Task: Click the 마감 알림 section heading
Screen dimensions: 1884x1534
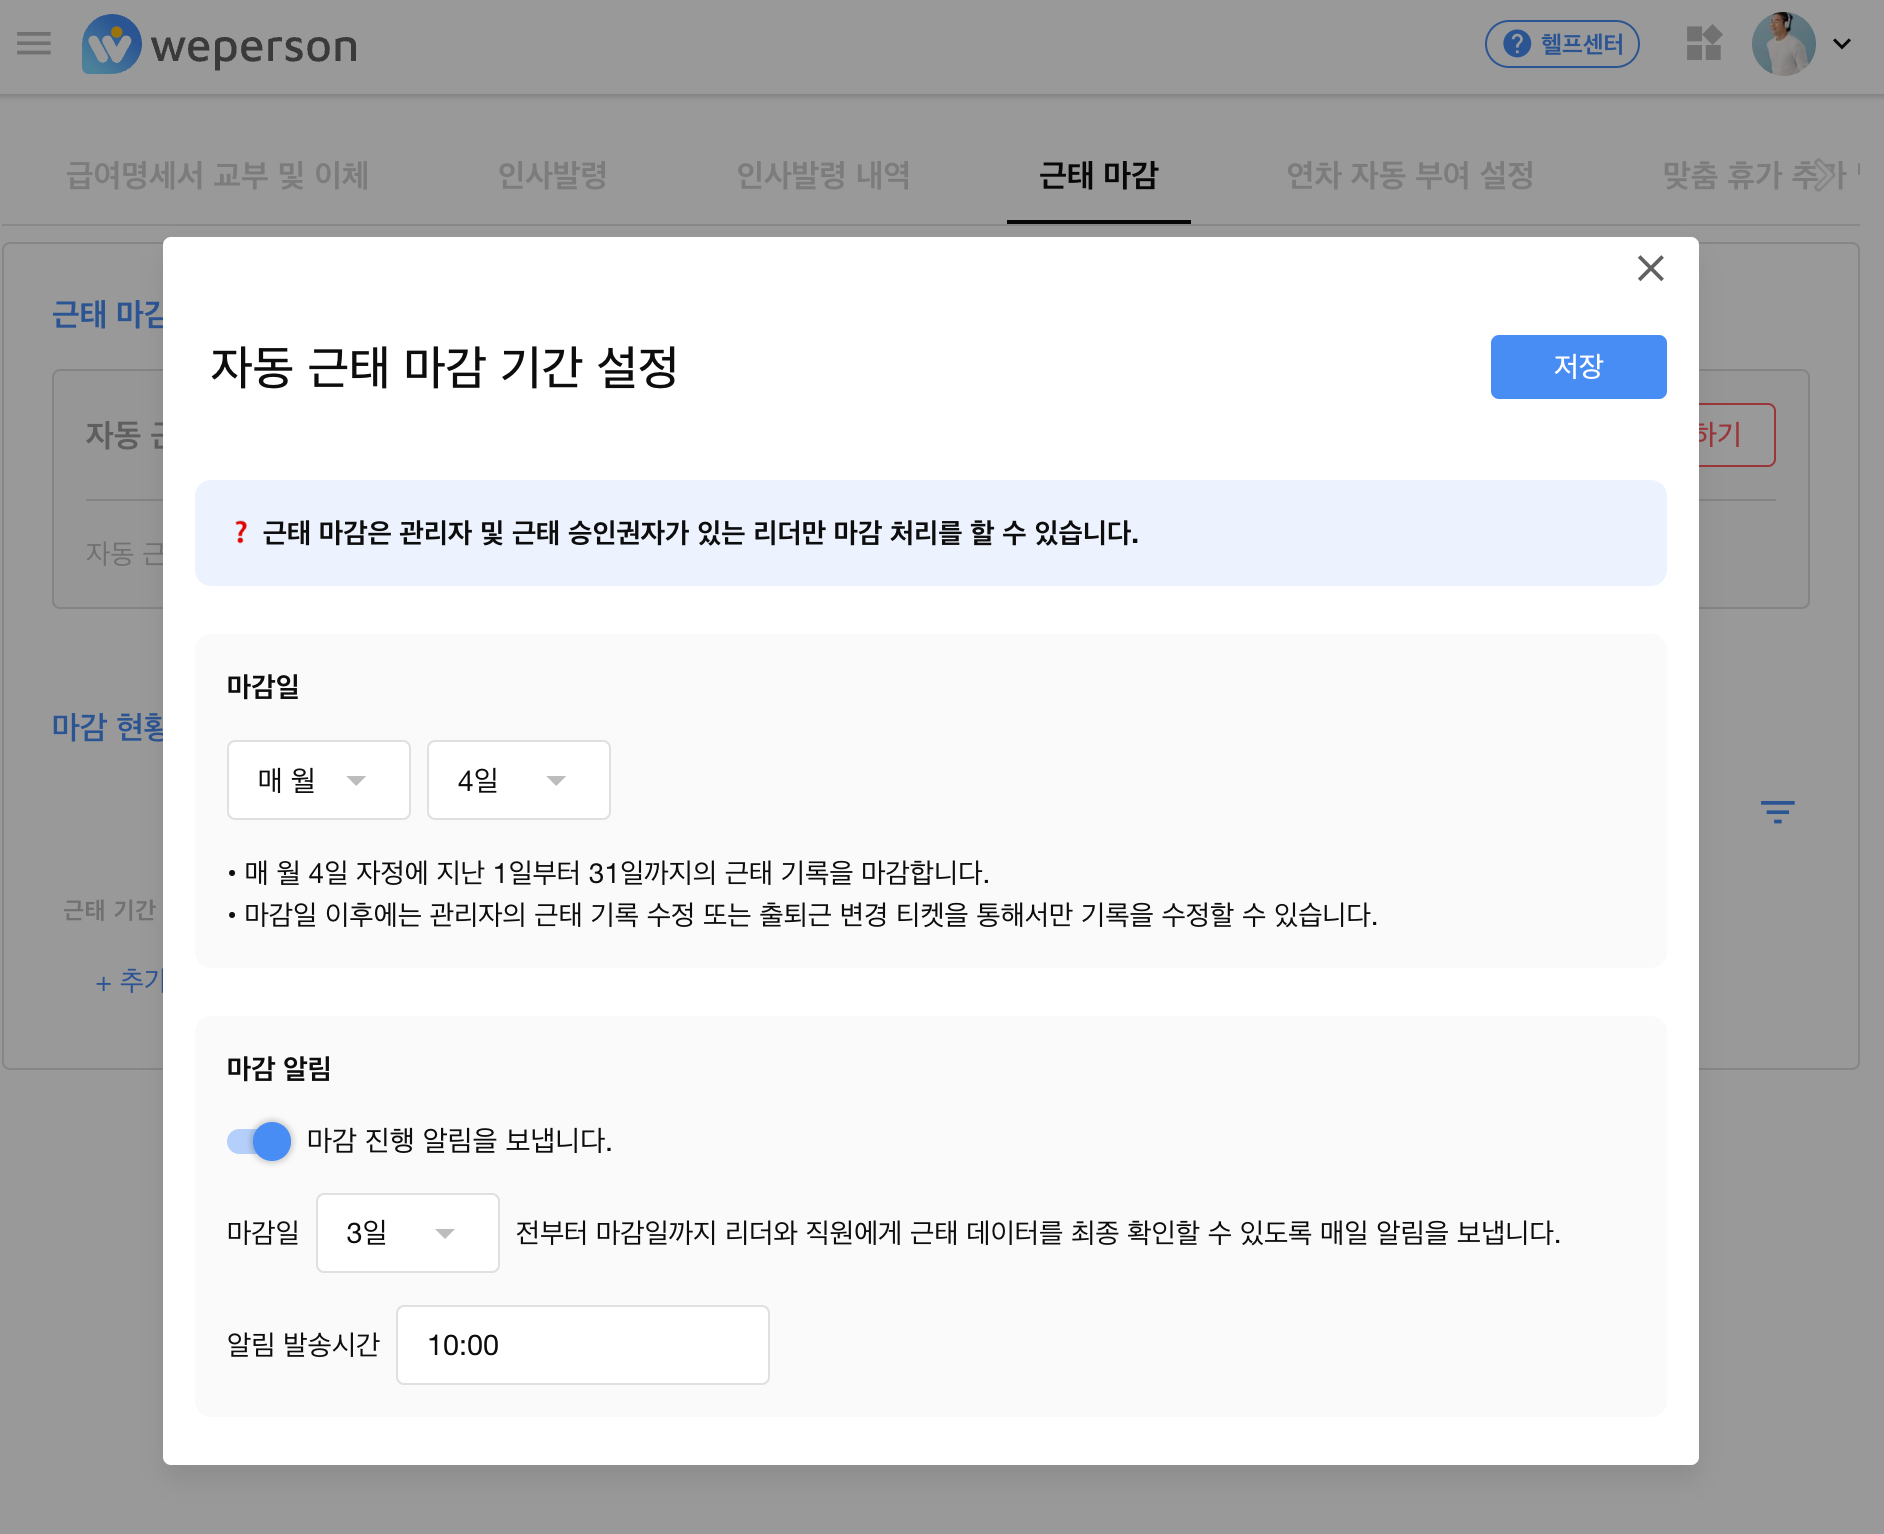Action: 279,1069
